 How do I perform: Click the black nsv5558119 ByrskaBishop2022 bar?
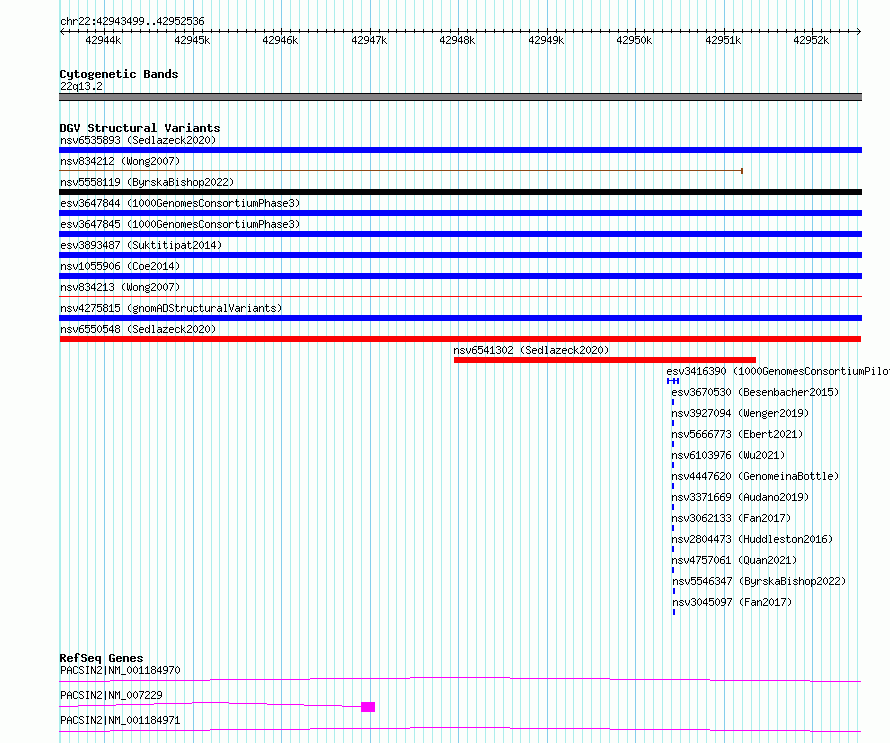tap(460, 192)
